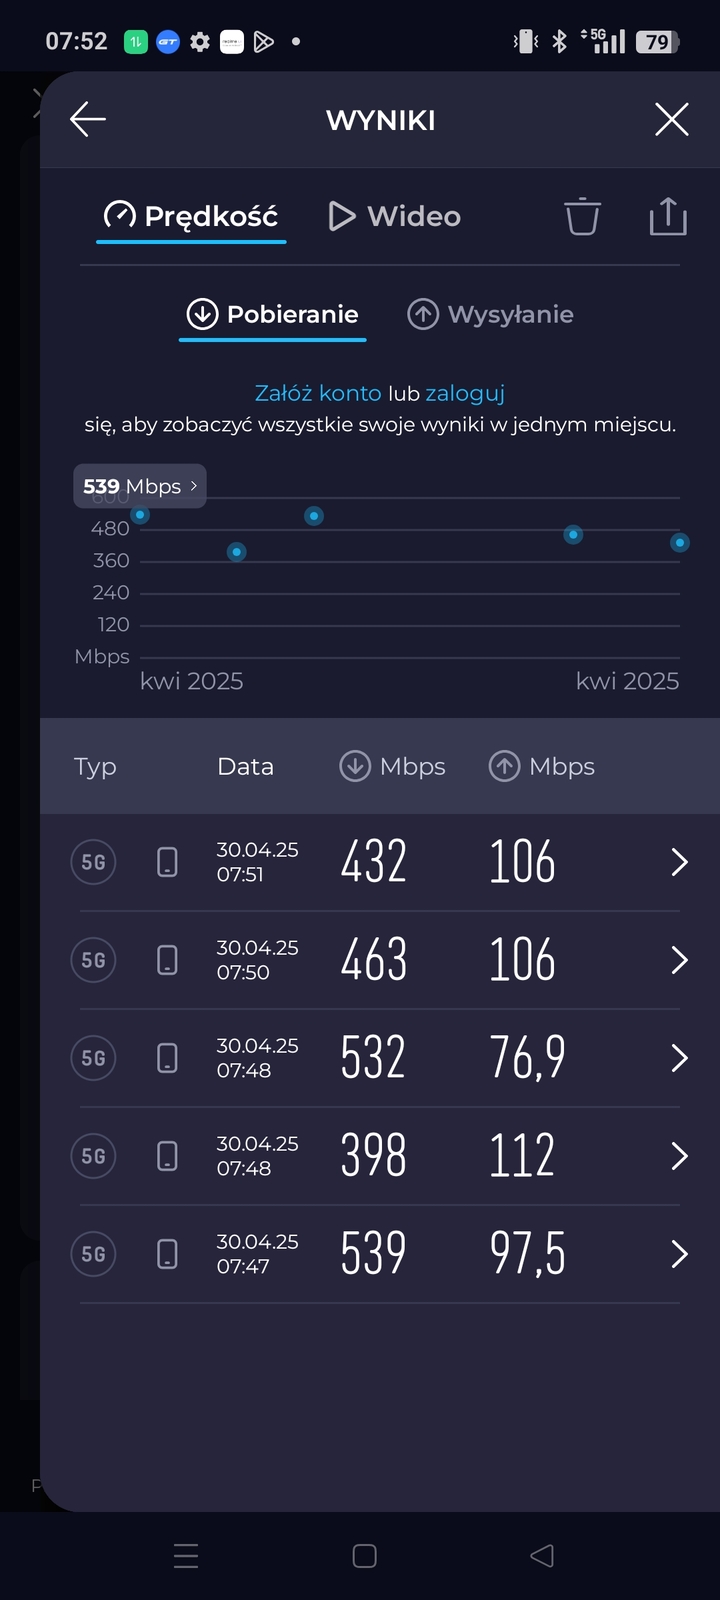Tap the zaloguj login link

(x=465, y=393)
